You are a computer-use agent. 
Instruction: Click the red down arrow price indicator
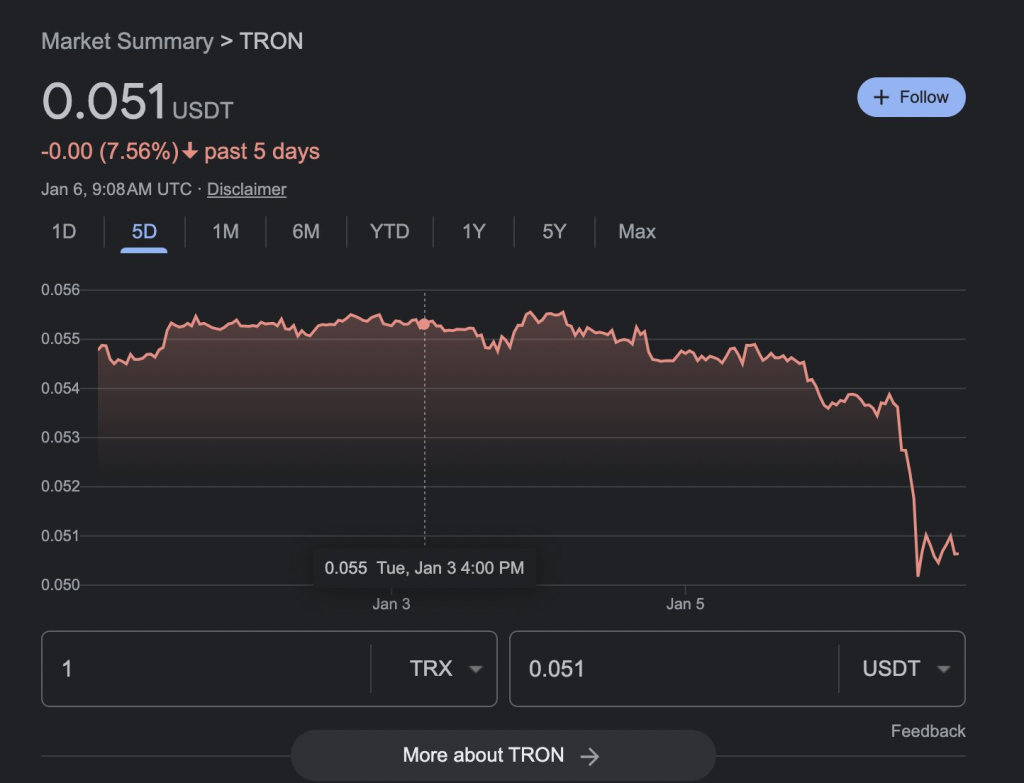tap(190, 152)
